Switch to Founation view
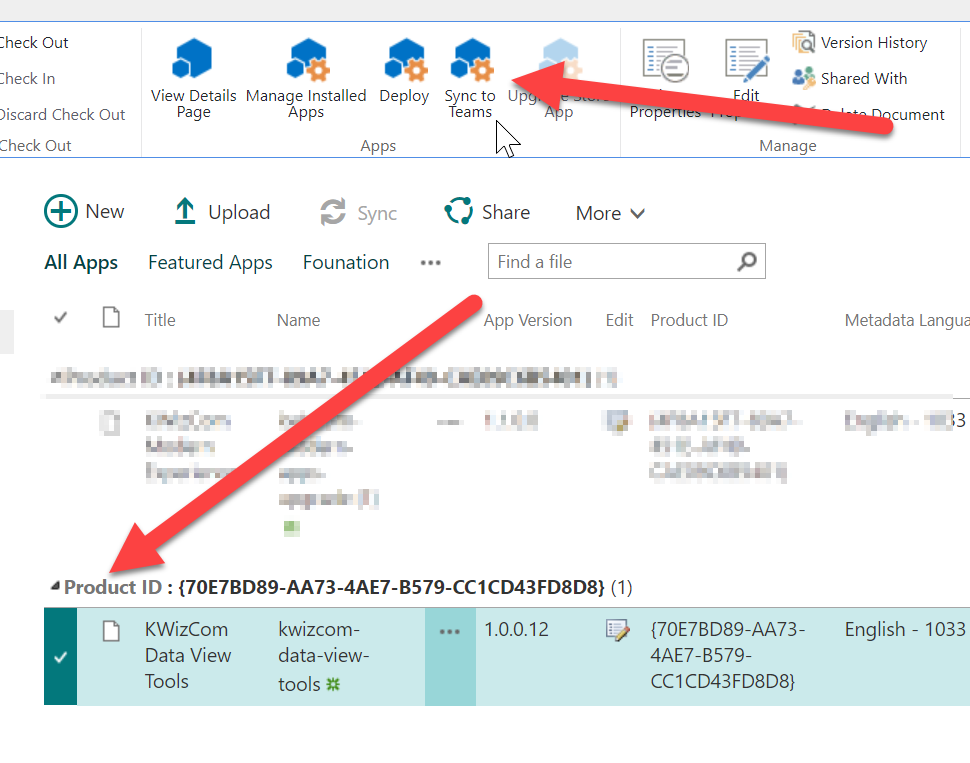Image resolution: width=970 pixels, height=763 pixels. pyautogui.click(x=346, y=262)
